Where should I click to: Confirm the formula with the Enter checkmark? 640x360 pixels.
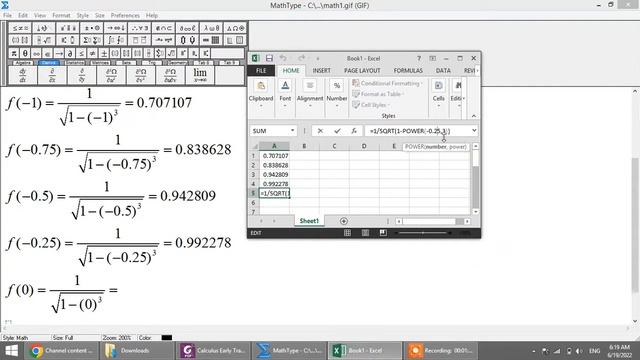[337, 131]
